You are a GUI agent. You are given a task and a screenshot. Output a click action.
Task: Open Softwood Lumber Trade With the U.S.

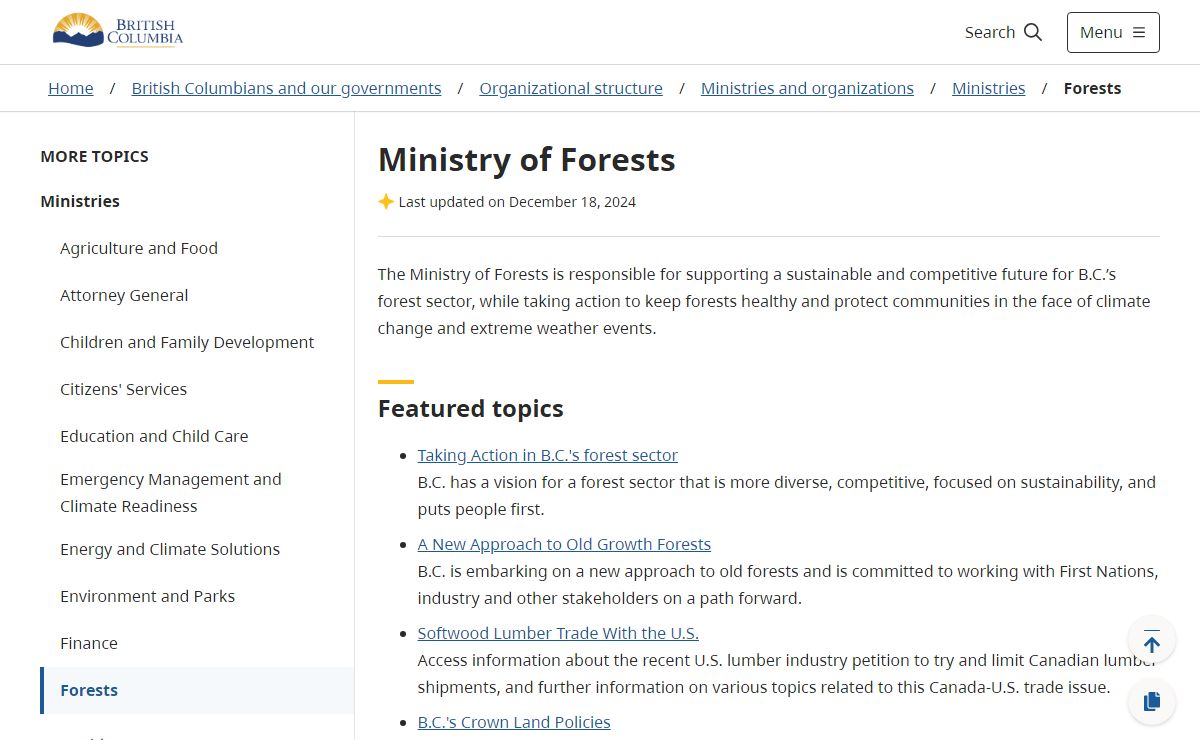coord(558,633)
